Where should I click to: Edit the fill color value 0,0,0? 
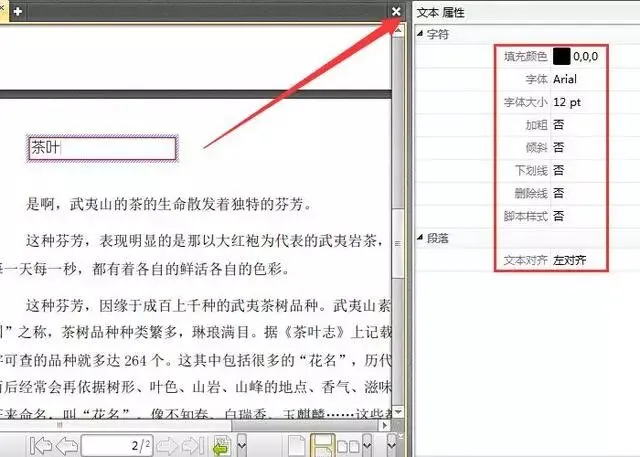586,56
